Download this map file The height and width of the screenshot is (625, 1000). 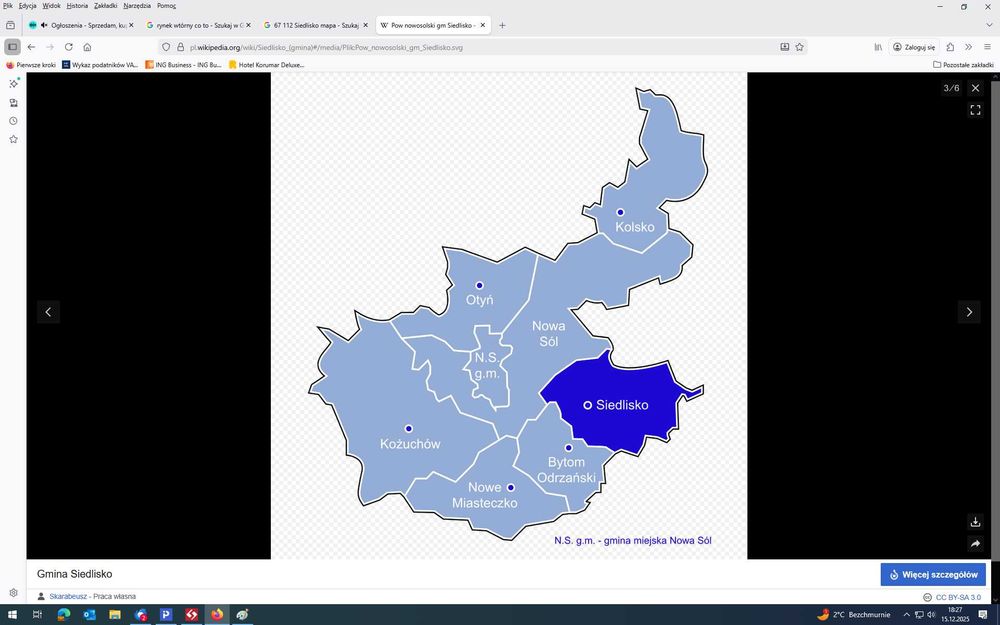pyautogui.click(x=975, y=522)
